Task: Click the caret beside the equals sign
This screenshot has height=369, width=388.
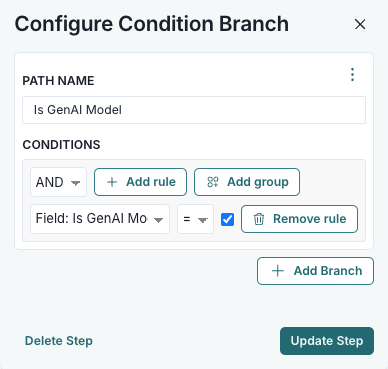Action: tap(203, 220)
